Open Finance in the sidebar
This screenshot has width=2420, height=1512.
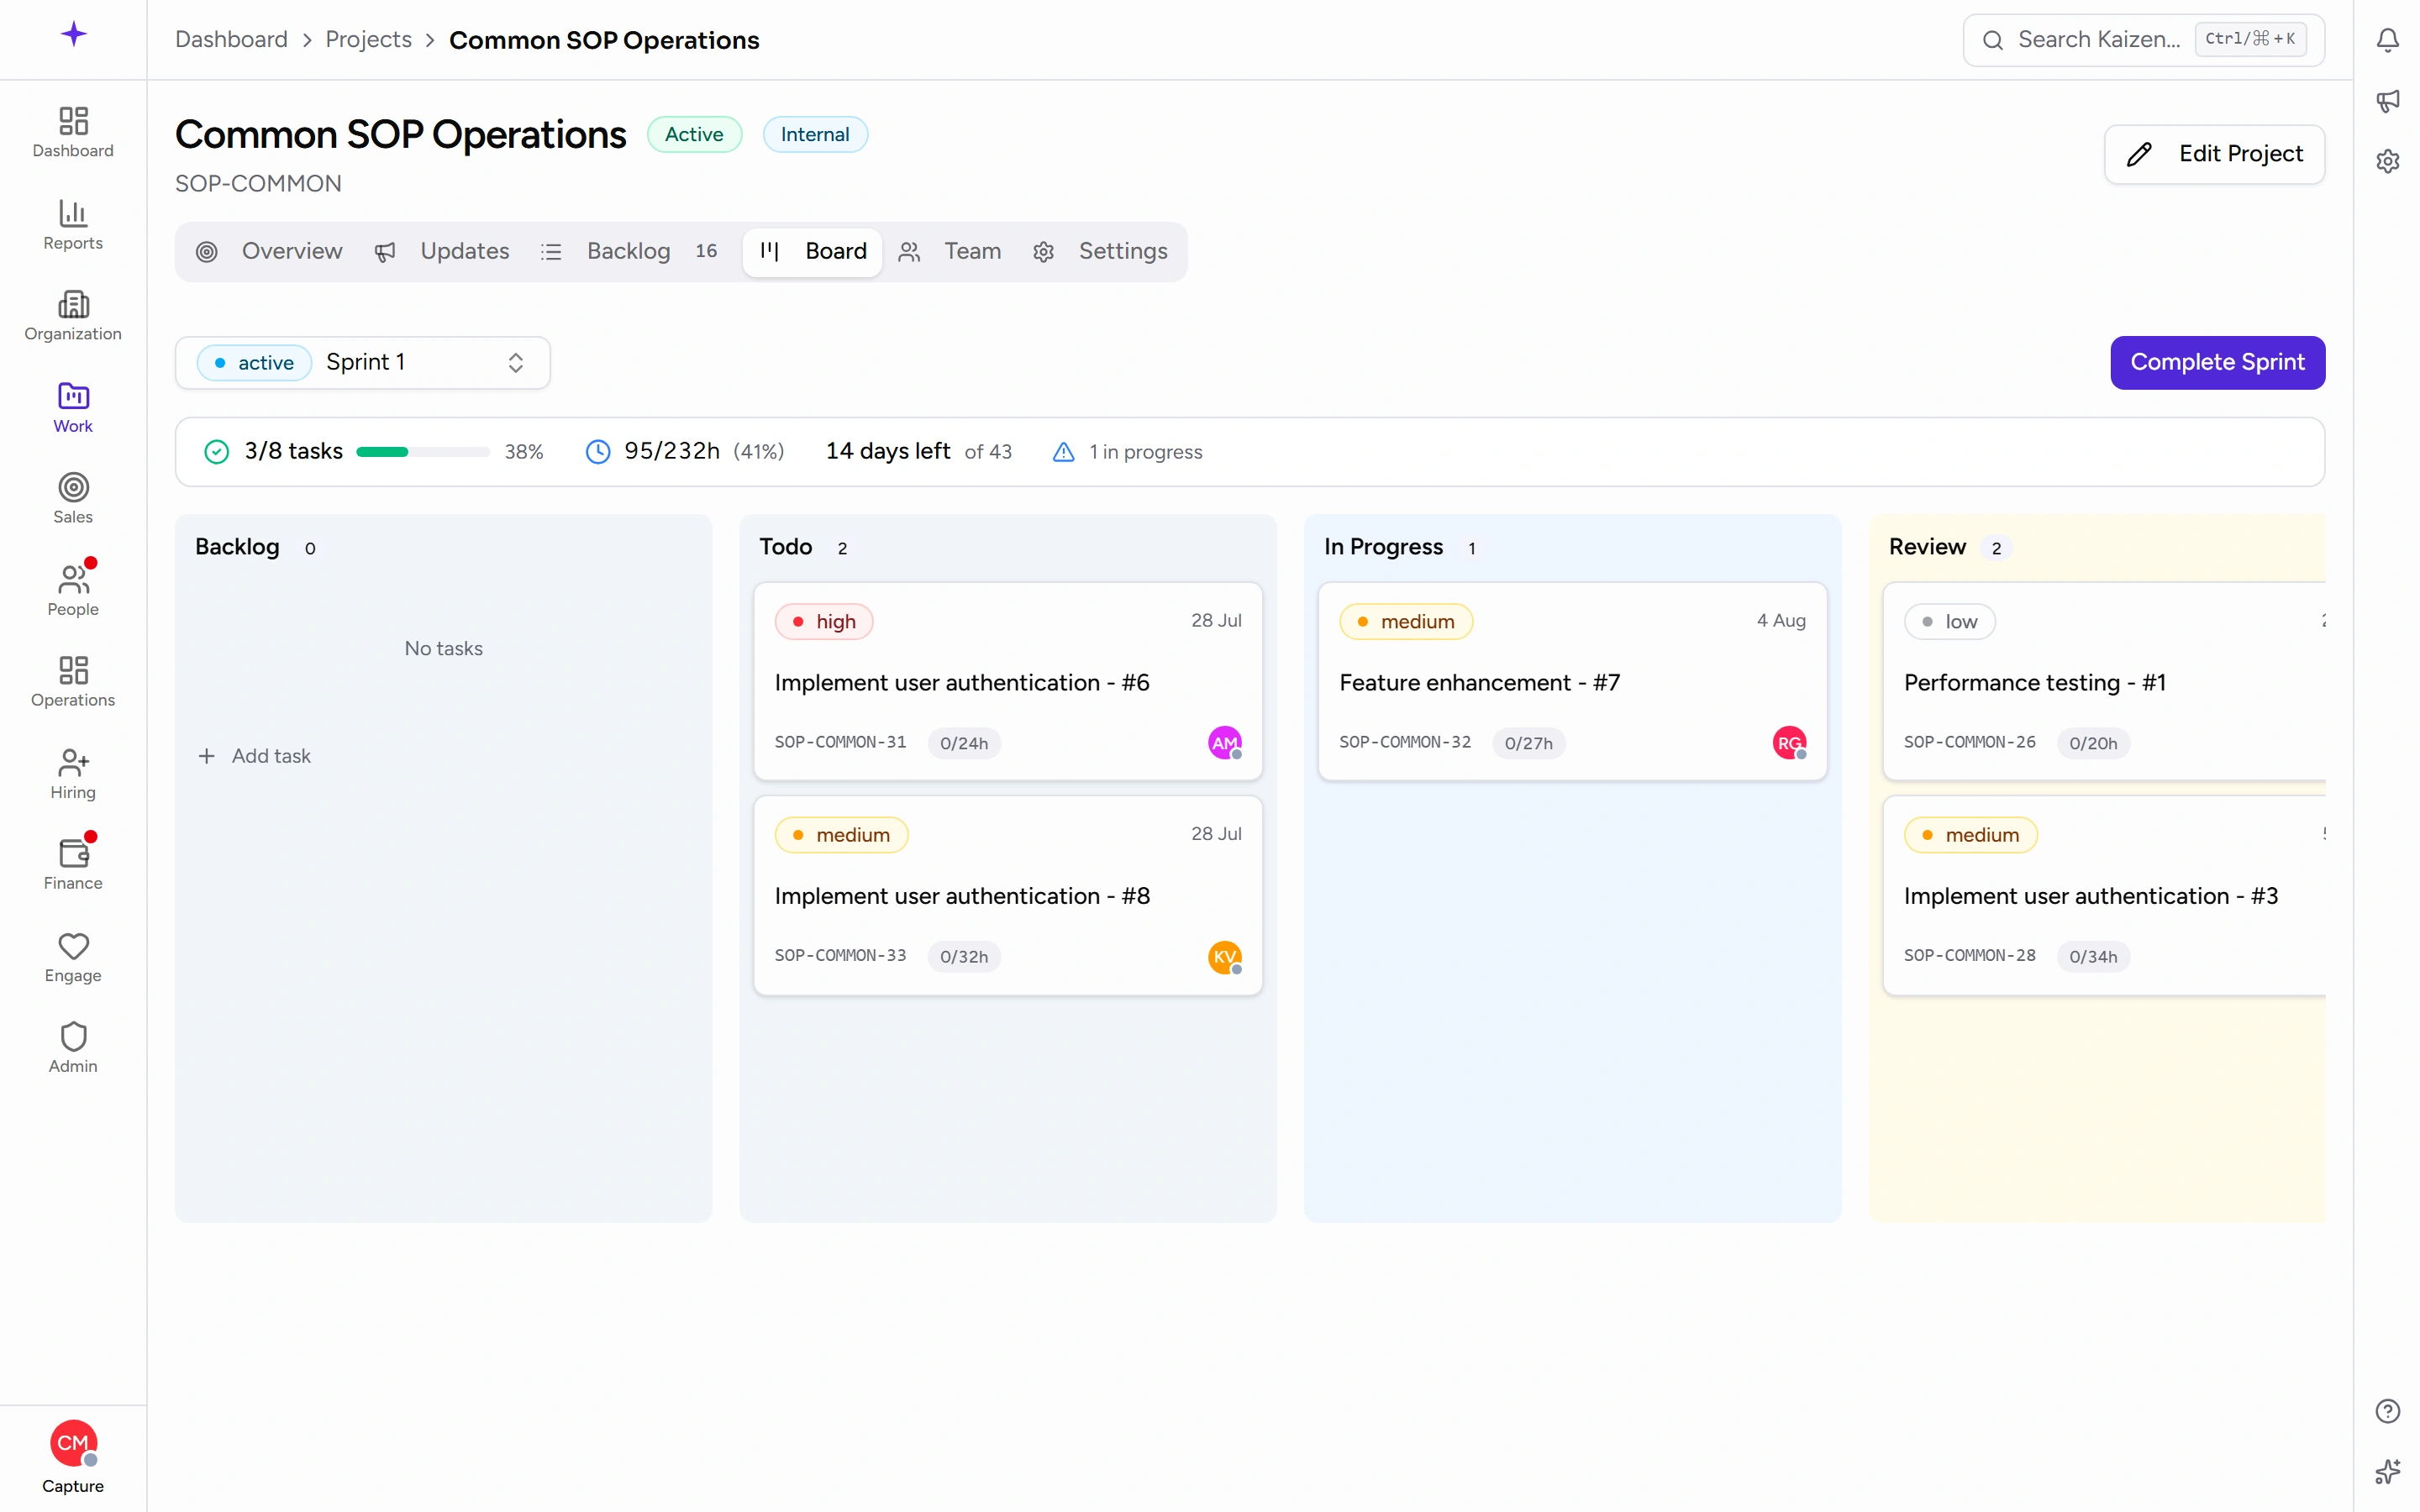[x=73, y=865]
